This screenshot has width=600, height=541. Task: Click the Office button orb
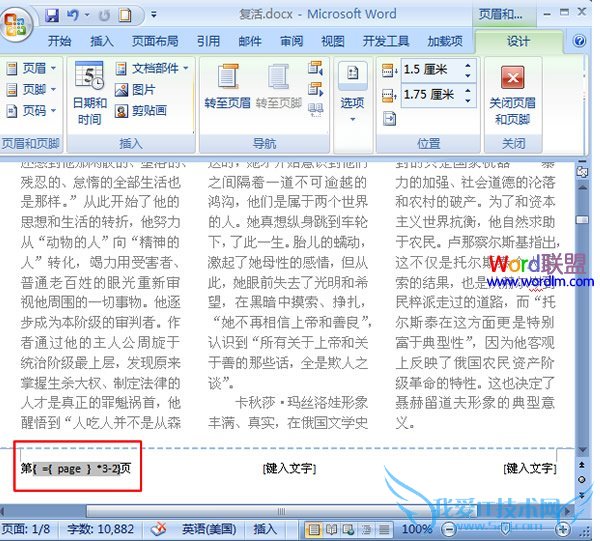[x=16, y=23]
